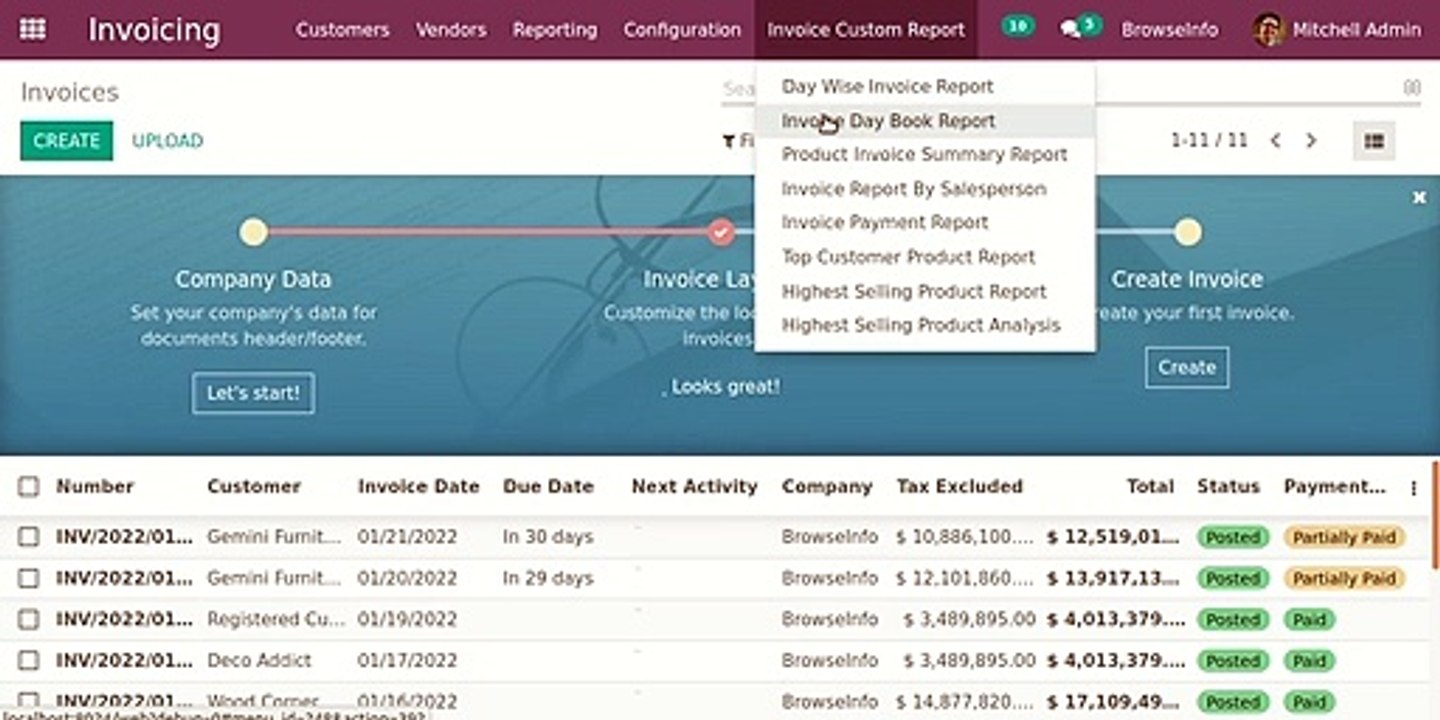Open the invoice dated 01/21/2022

(716, 537)
